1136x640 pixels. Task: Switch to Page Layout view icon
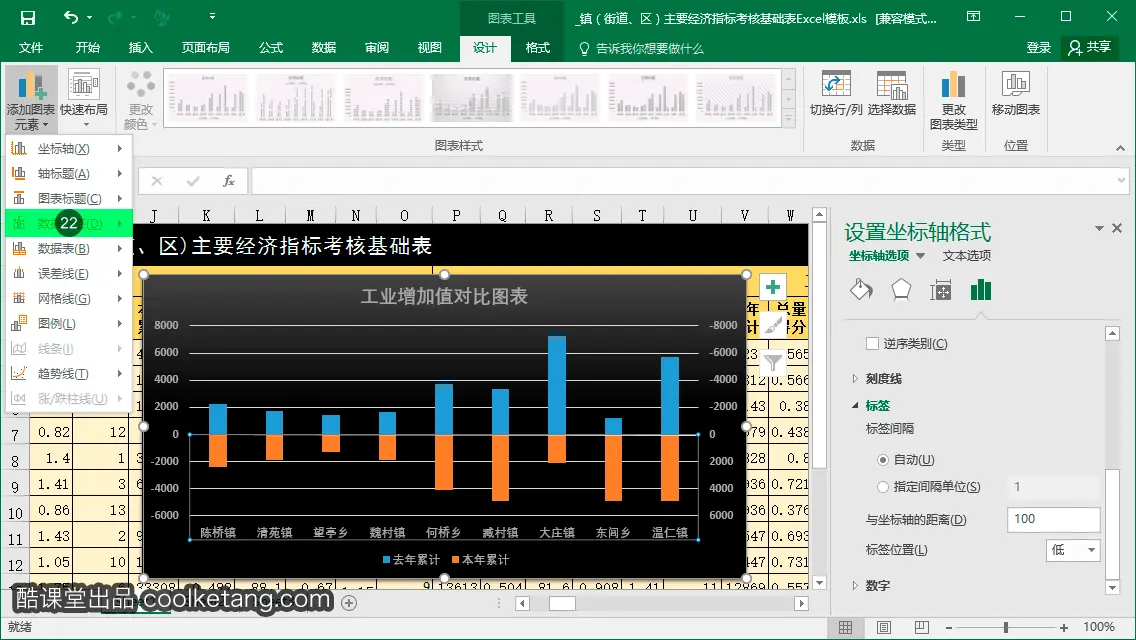click(x=884, y=628)
